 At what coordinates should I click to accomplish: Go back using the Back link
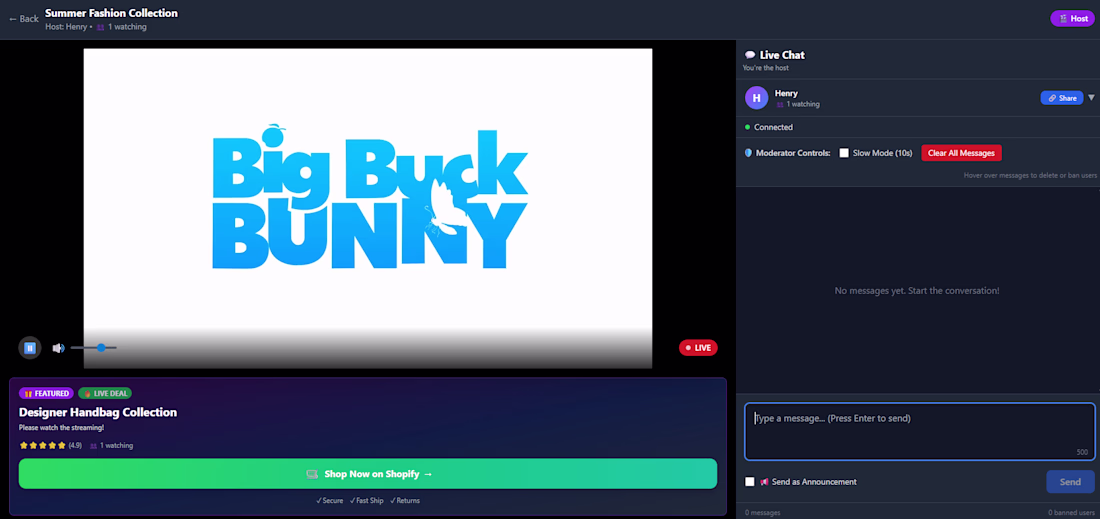pyautogui.click(x=24, y=19)
